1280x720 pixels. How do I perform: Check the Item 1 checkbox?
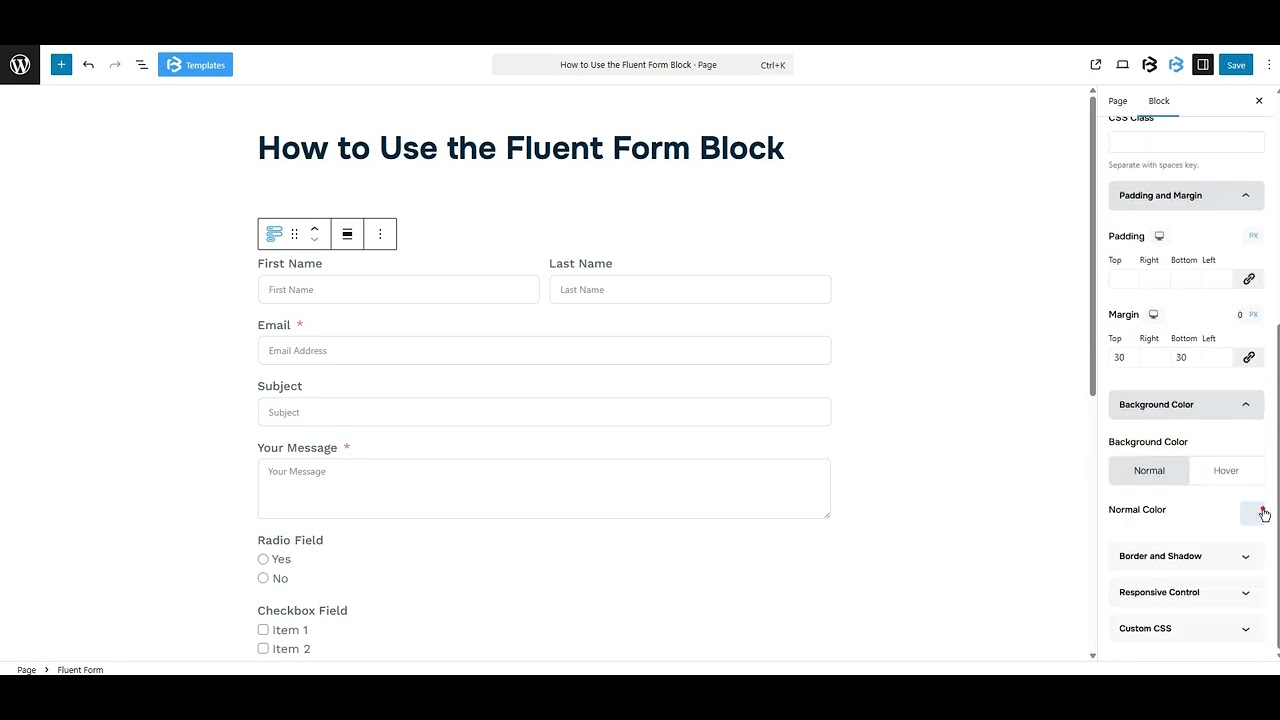(263, 629)
